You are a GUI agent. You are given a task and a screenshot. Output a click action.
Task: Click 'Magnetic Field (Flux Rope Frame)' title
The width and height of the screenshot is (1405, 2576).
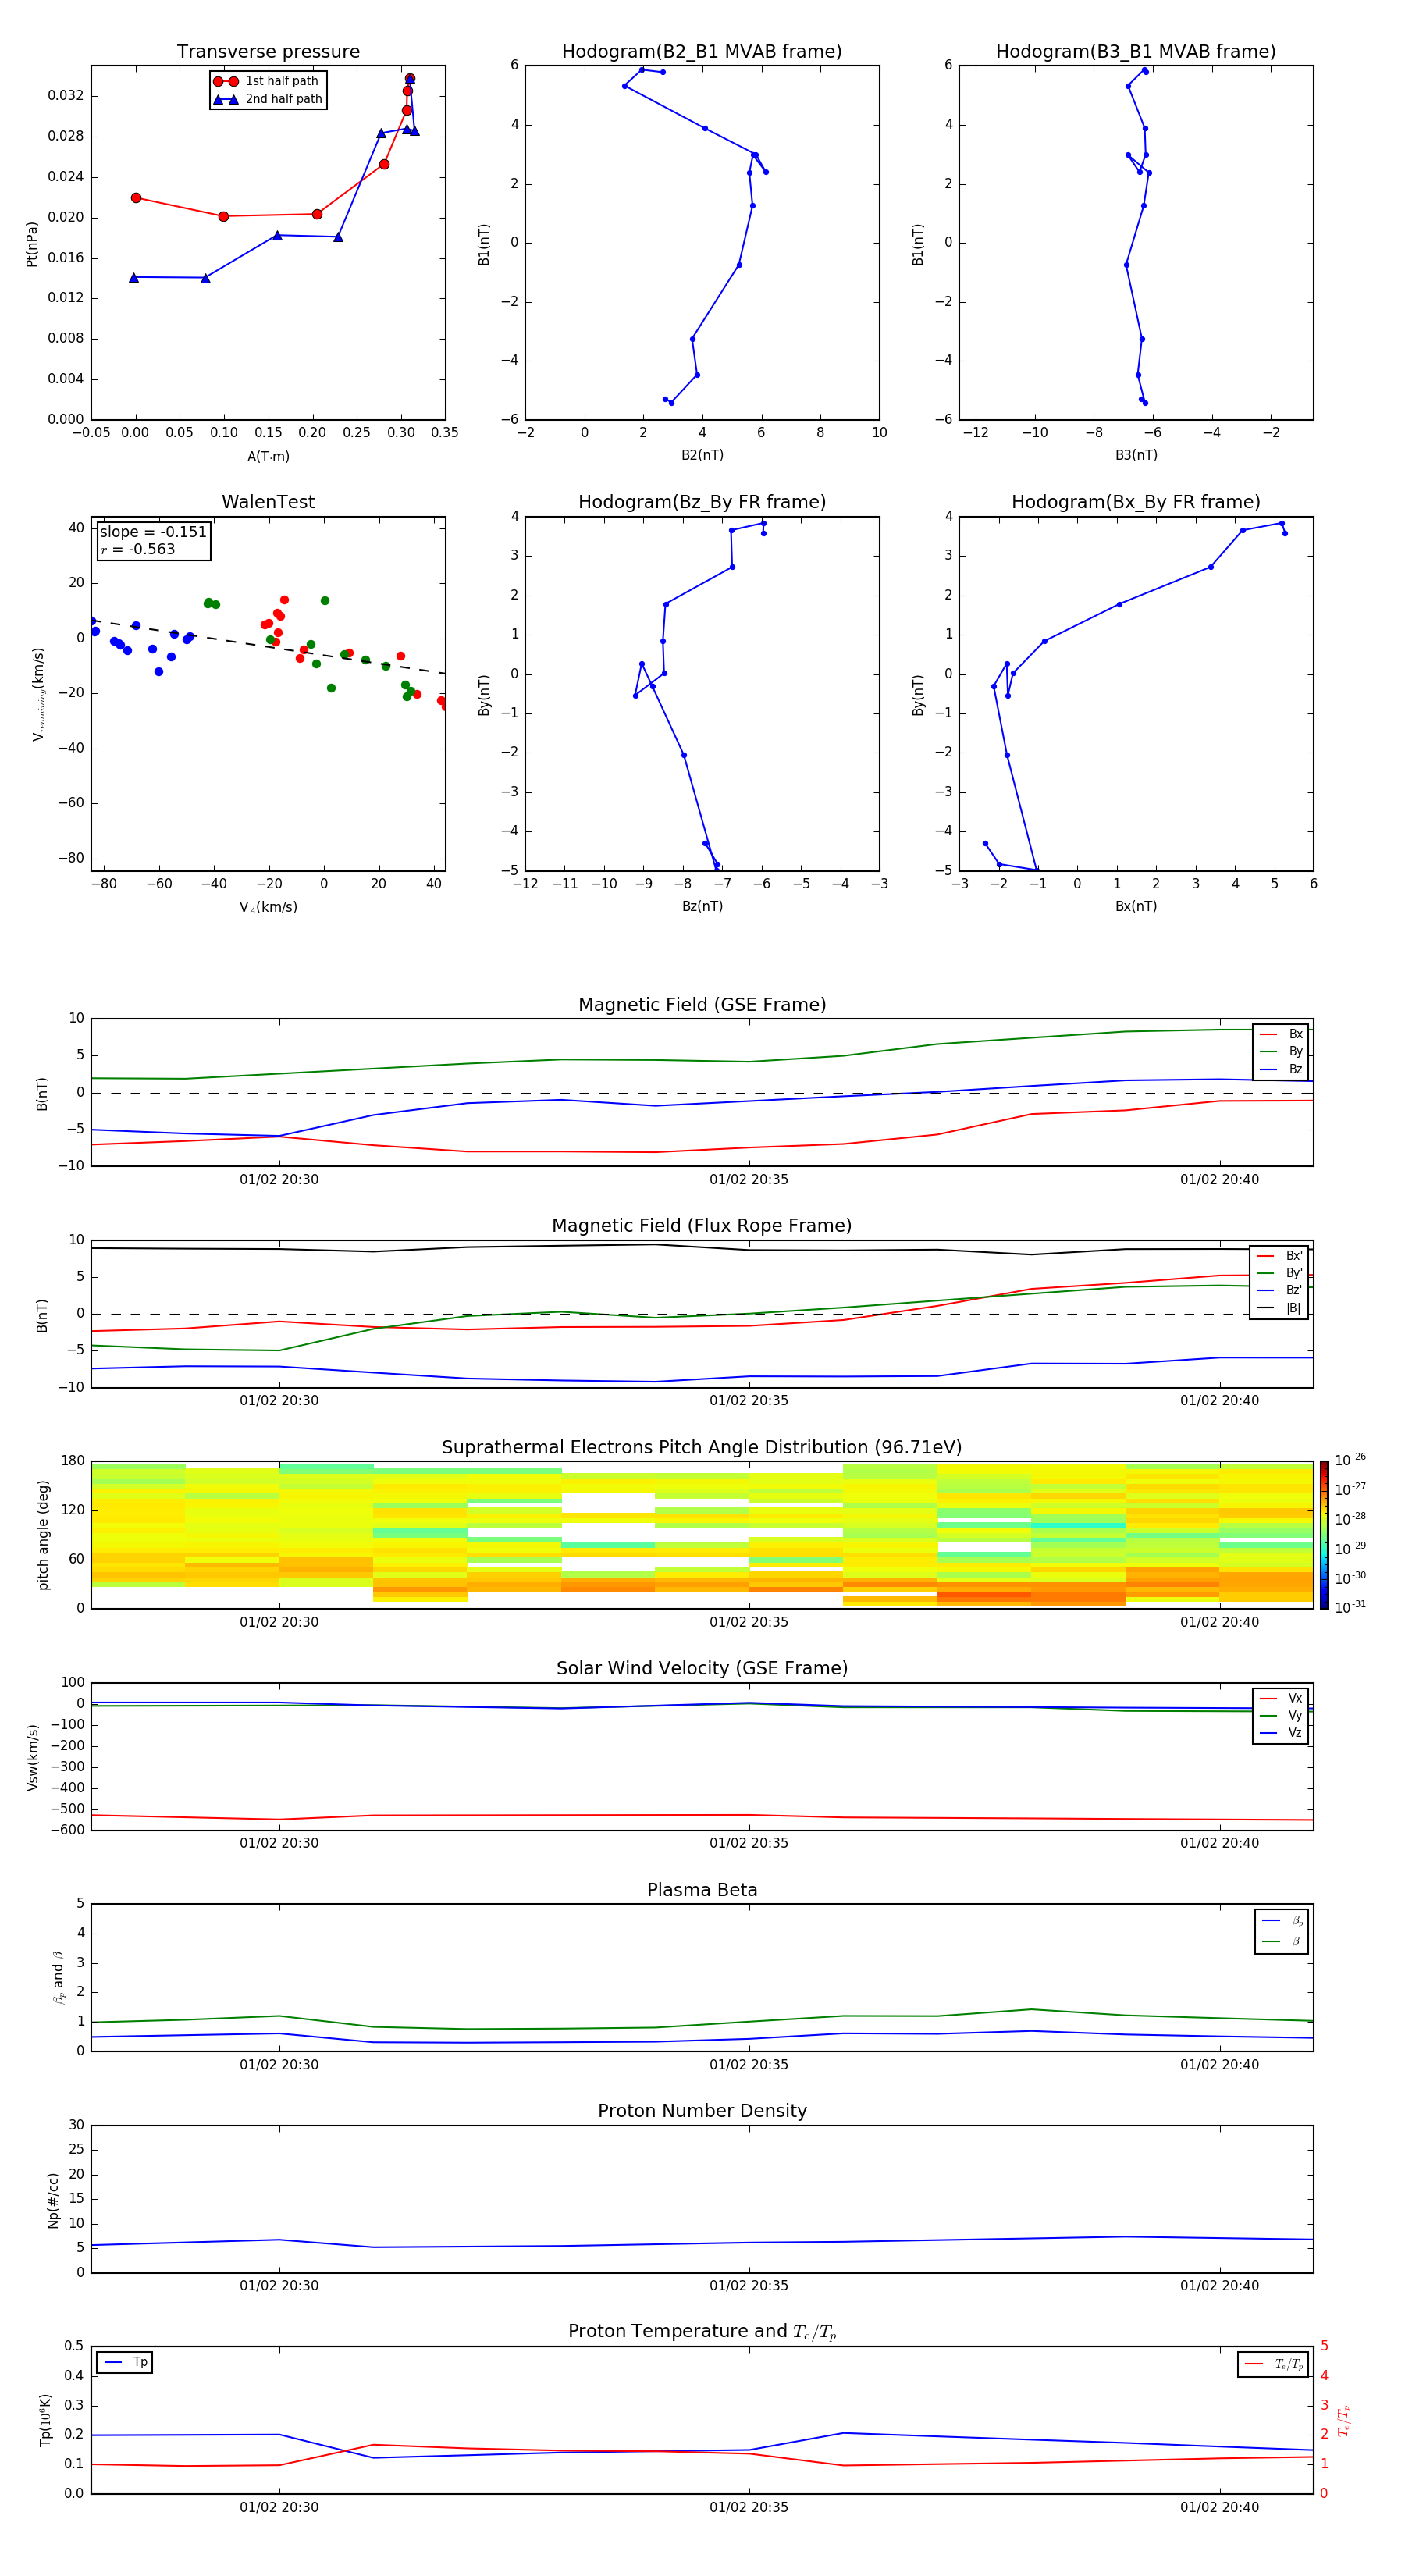(702, 1225)
